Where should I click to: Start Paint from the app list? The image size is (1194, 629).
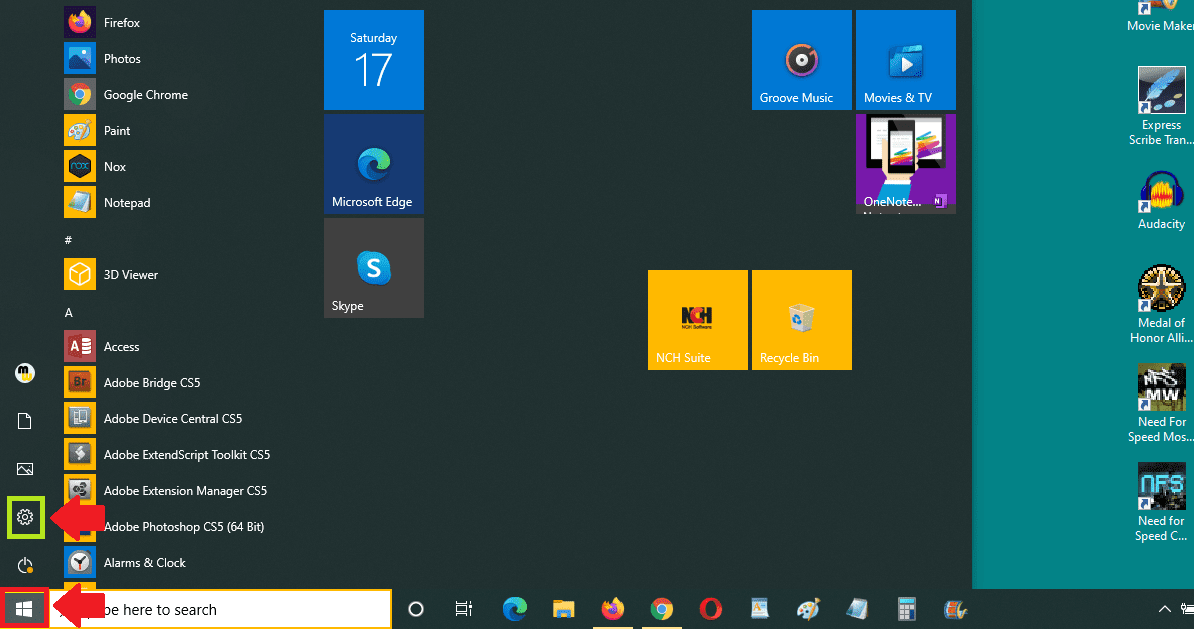[97, 130]
